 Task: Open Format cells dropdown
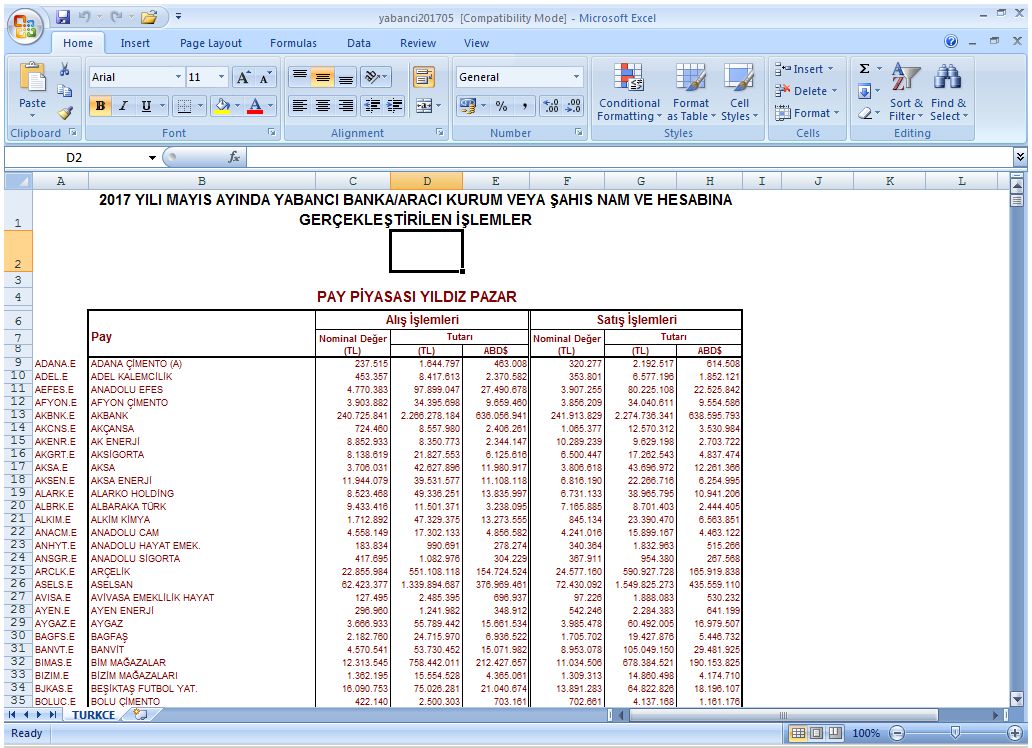[x=808, y=113]
